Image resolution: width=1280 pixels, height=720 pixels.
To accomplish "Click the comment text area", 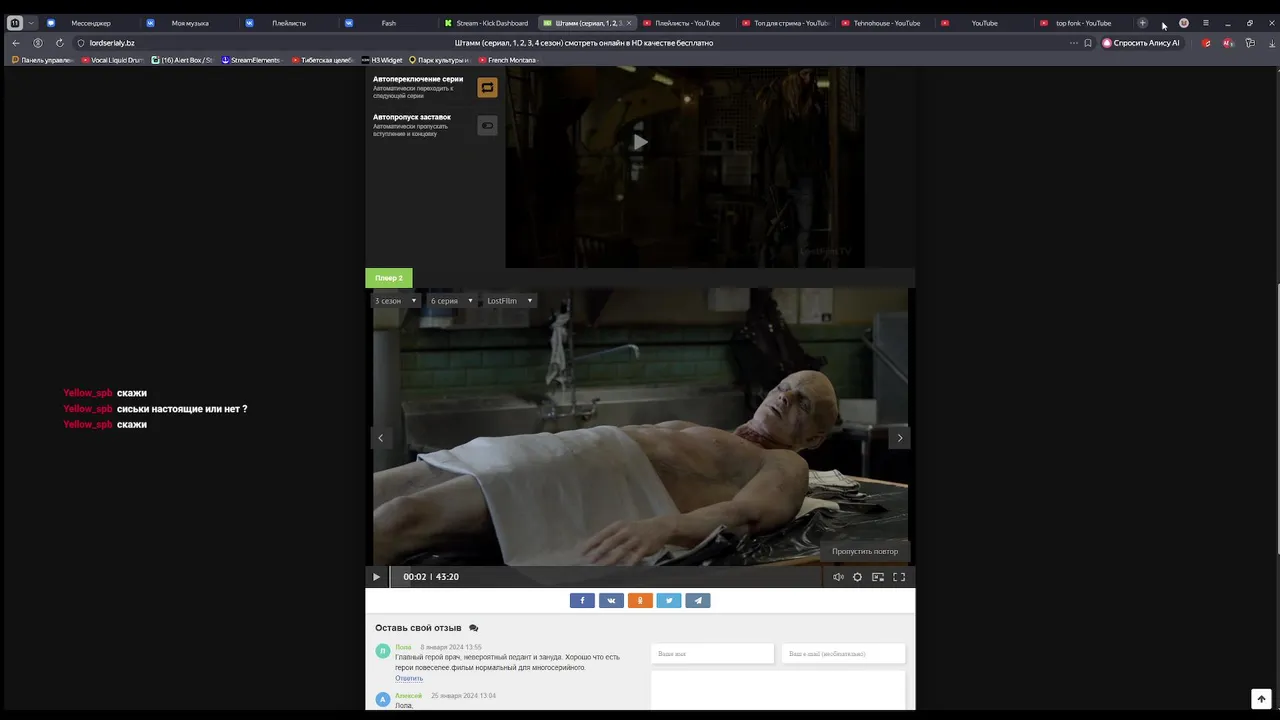I will (x=778, y=690).
